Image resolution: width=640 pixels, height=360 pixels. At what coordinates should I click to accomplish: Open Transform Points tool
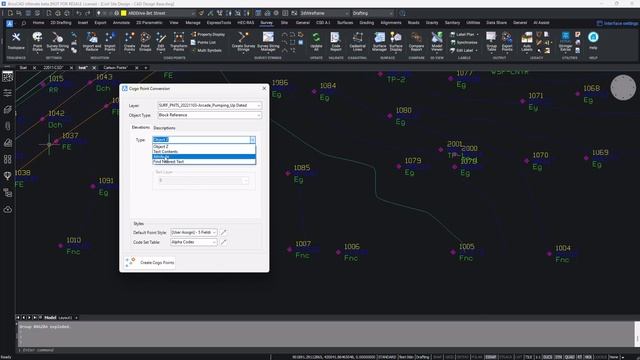[x=179, y=42]
